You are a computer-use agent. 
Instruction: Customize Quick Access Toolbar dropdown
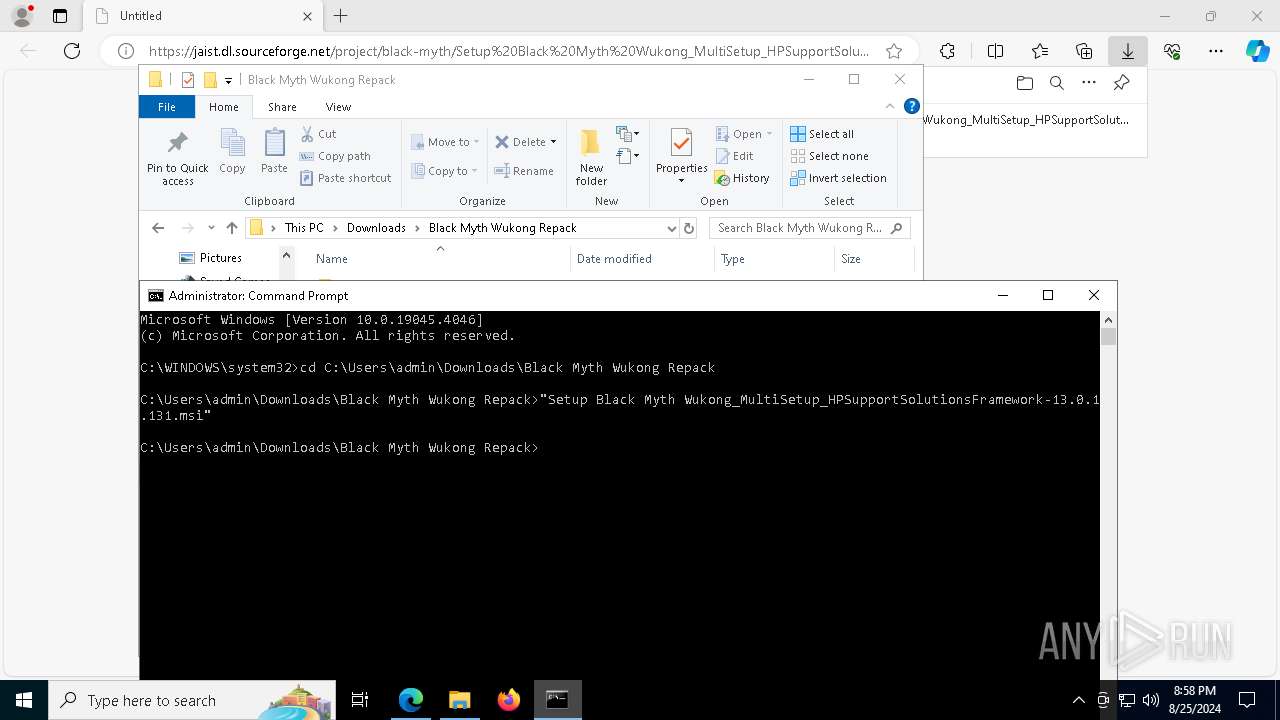click(x=228, y=80)
